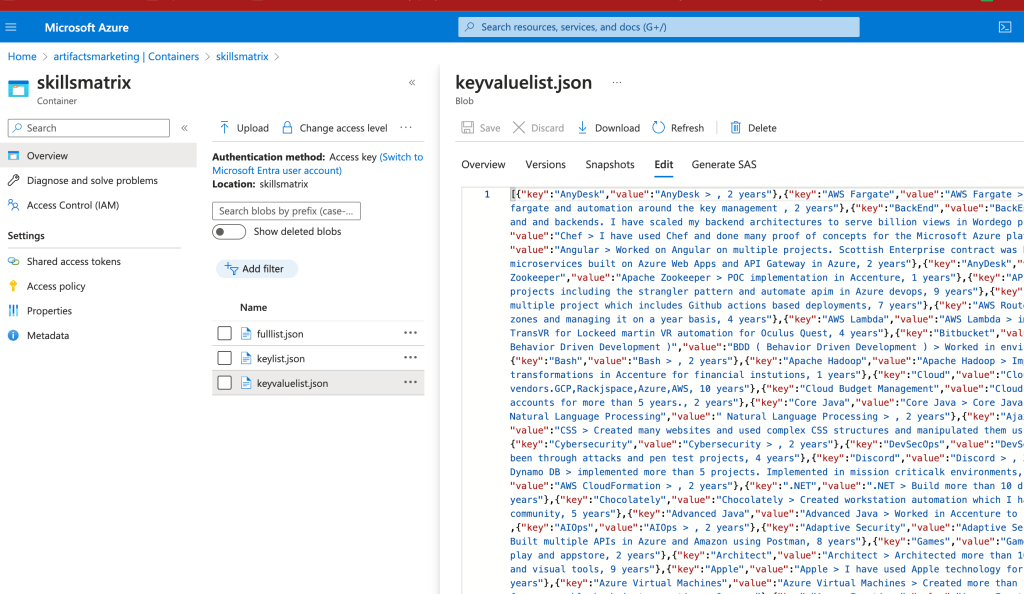Image resolution: width=1024 pixels, height=594 pixels.
Task: Open artifactsmarketing | Containers breadcrumb
Action: pos(126,57)
